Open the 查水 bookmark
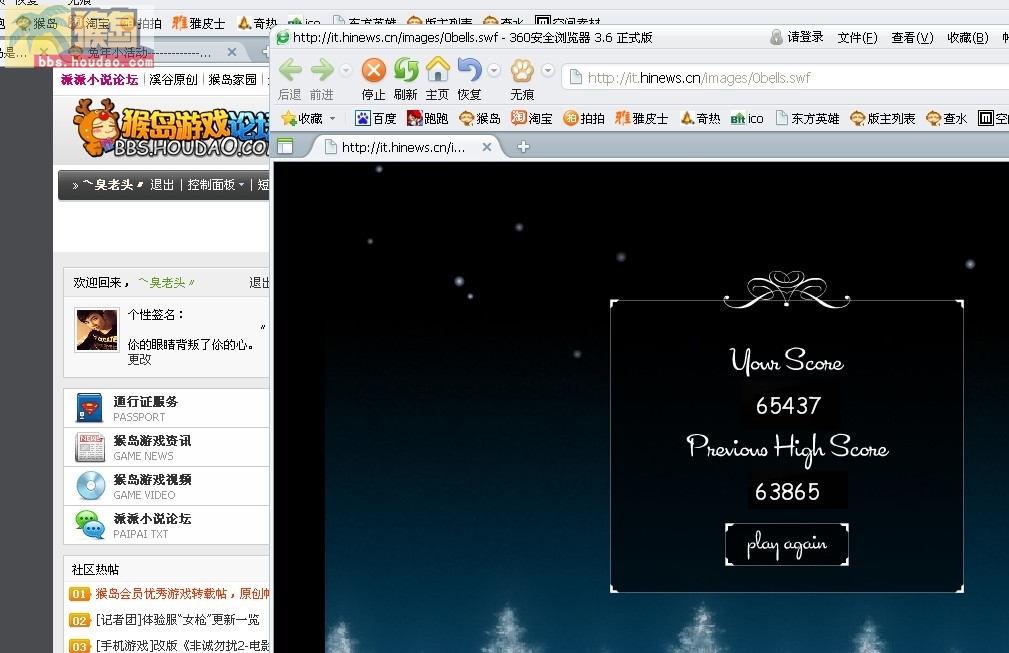 pyautogui.click(x=947, y=118)
